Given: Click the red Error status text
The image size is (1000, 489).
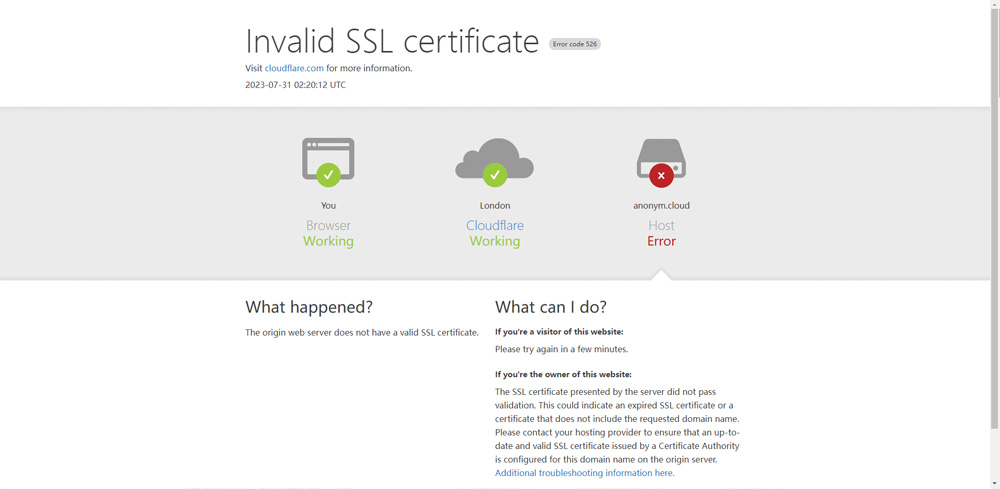Looking at the screenshot, I should 661,242.
